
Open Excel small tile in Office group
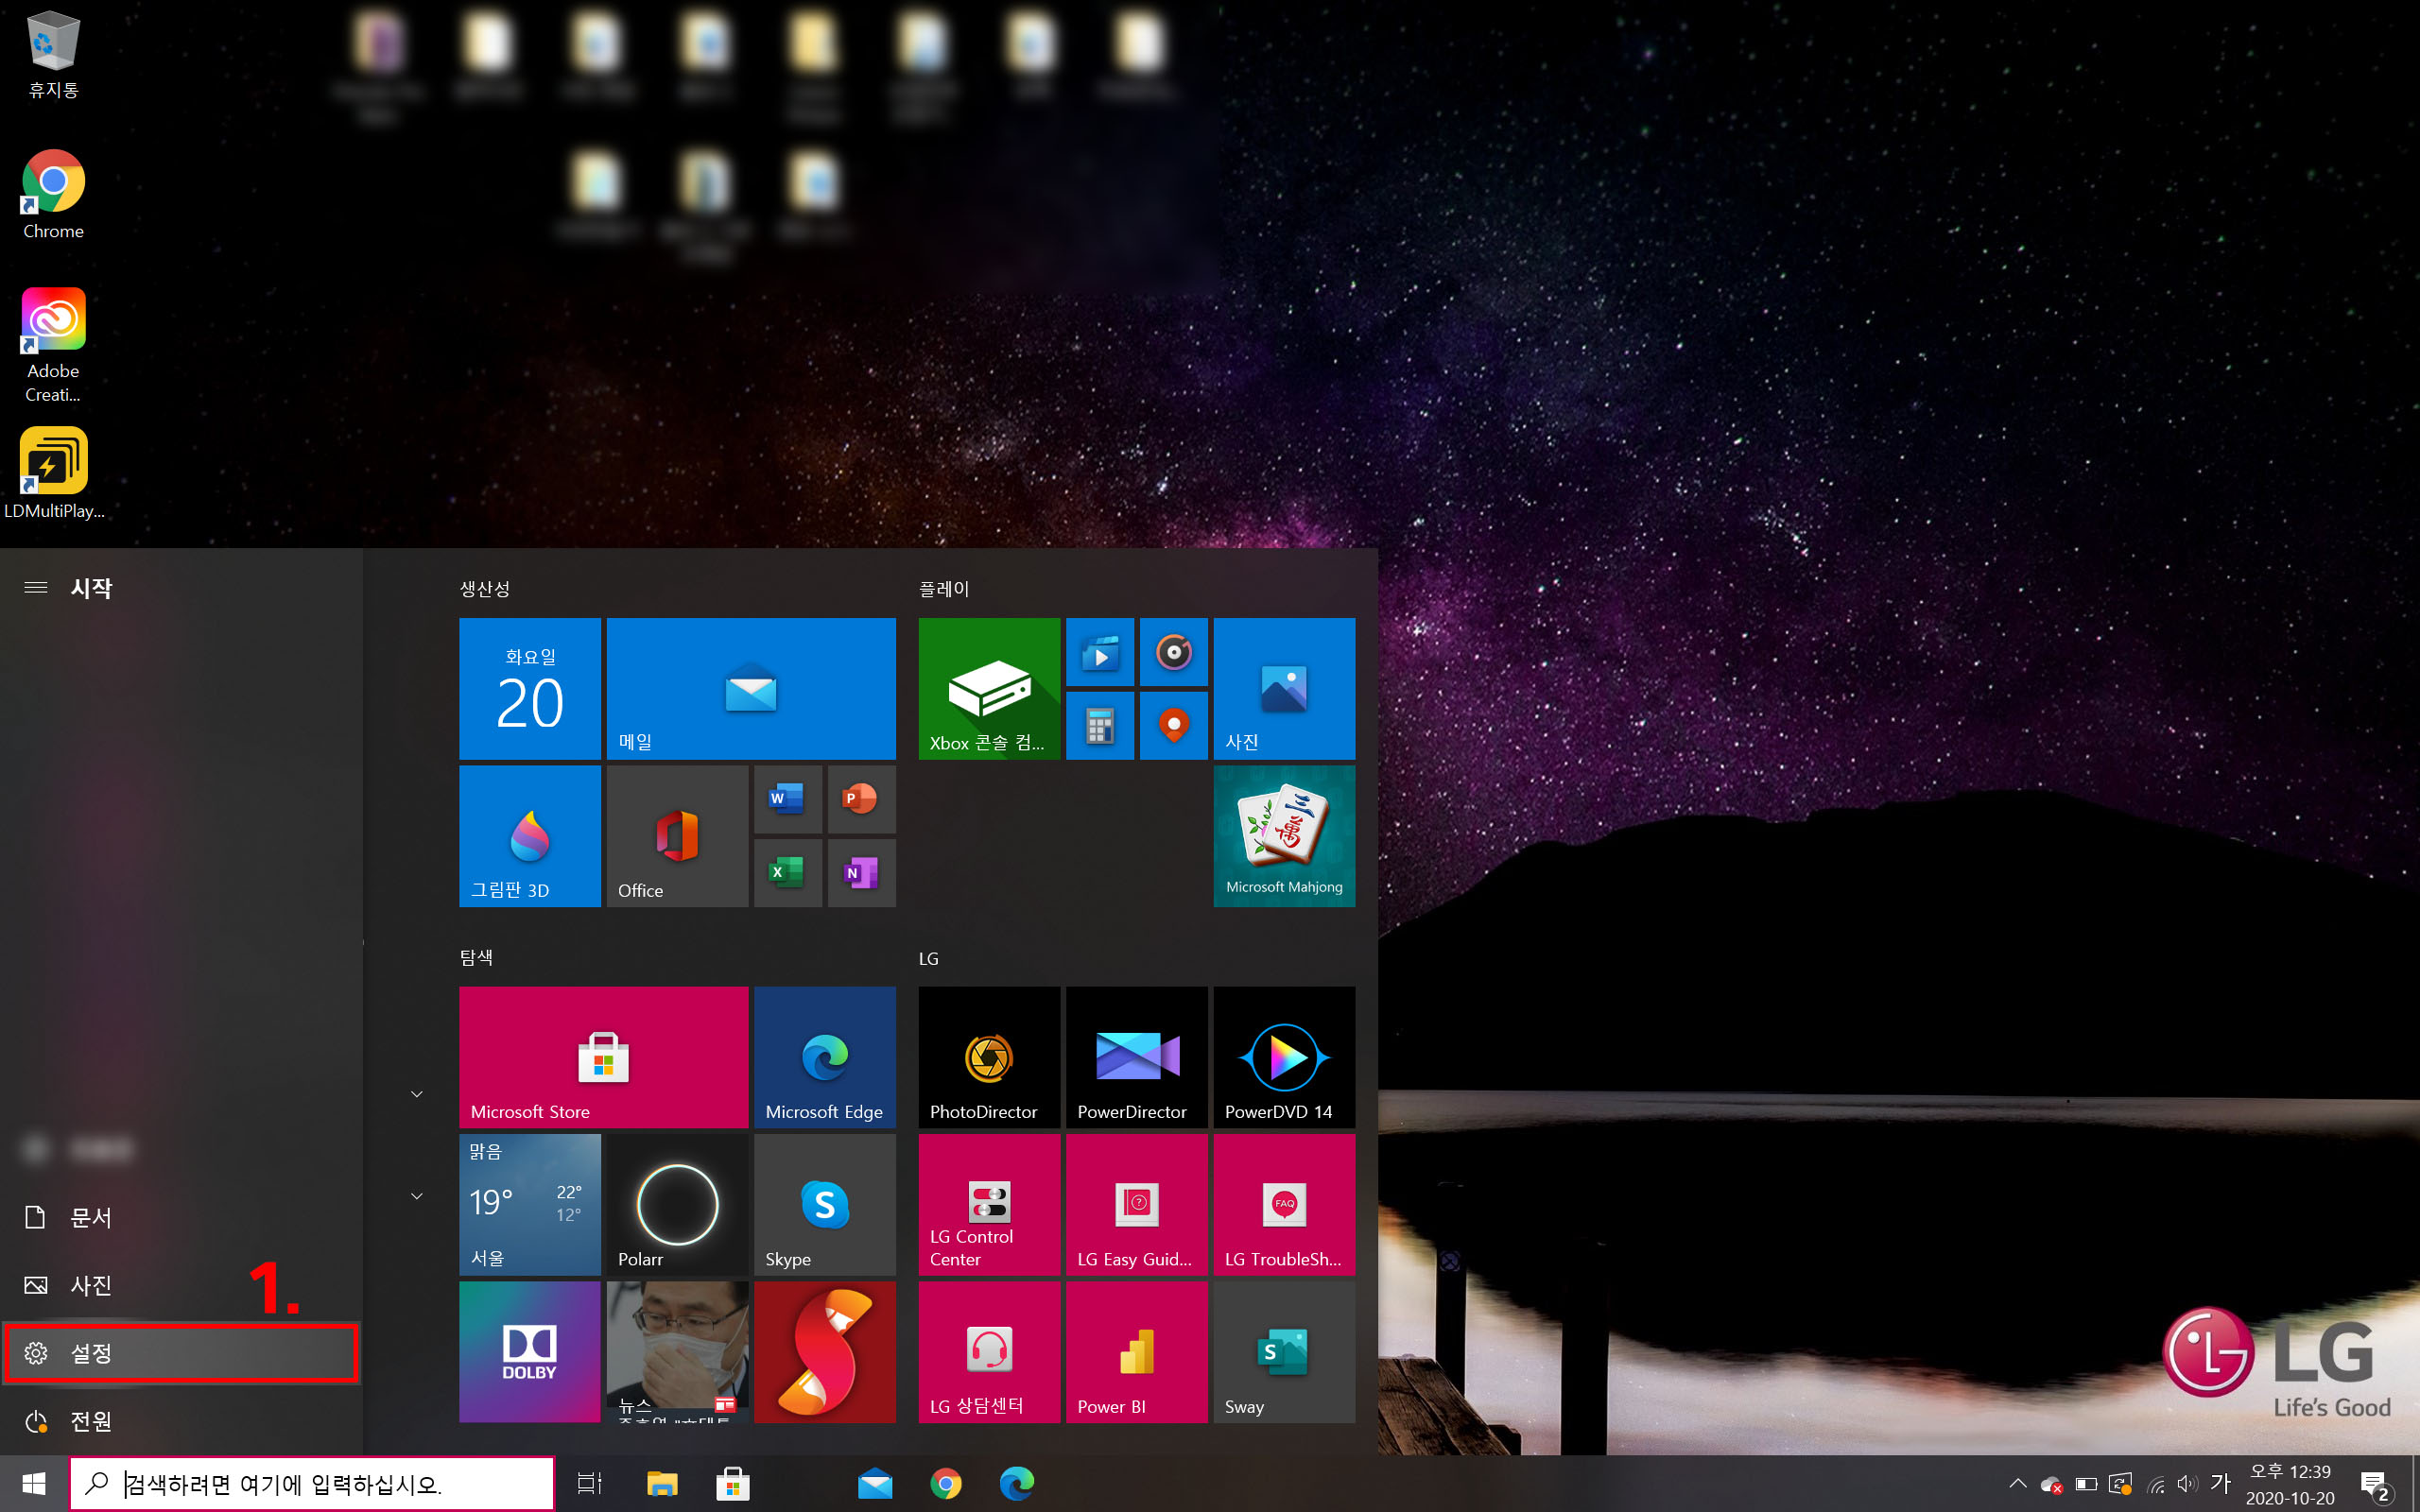point(787,873)
